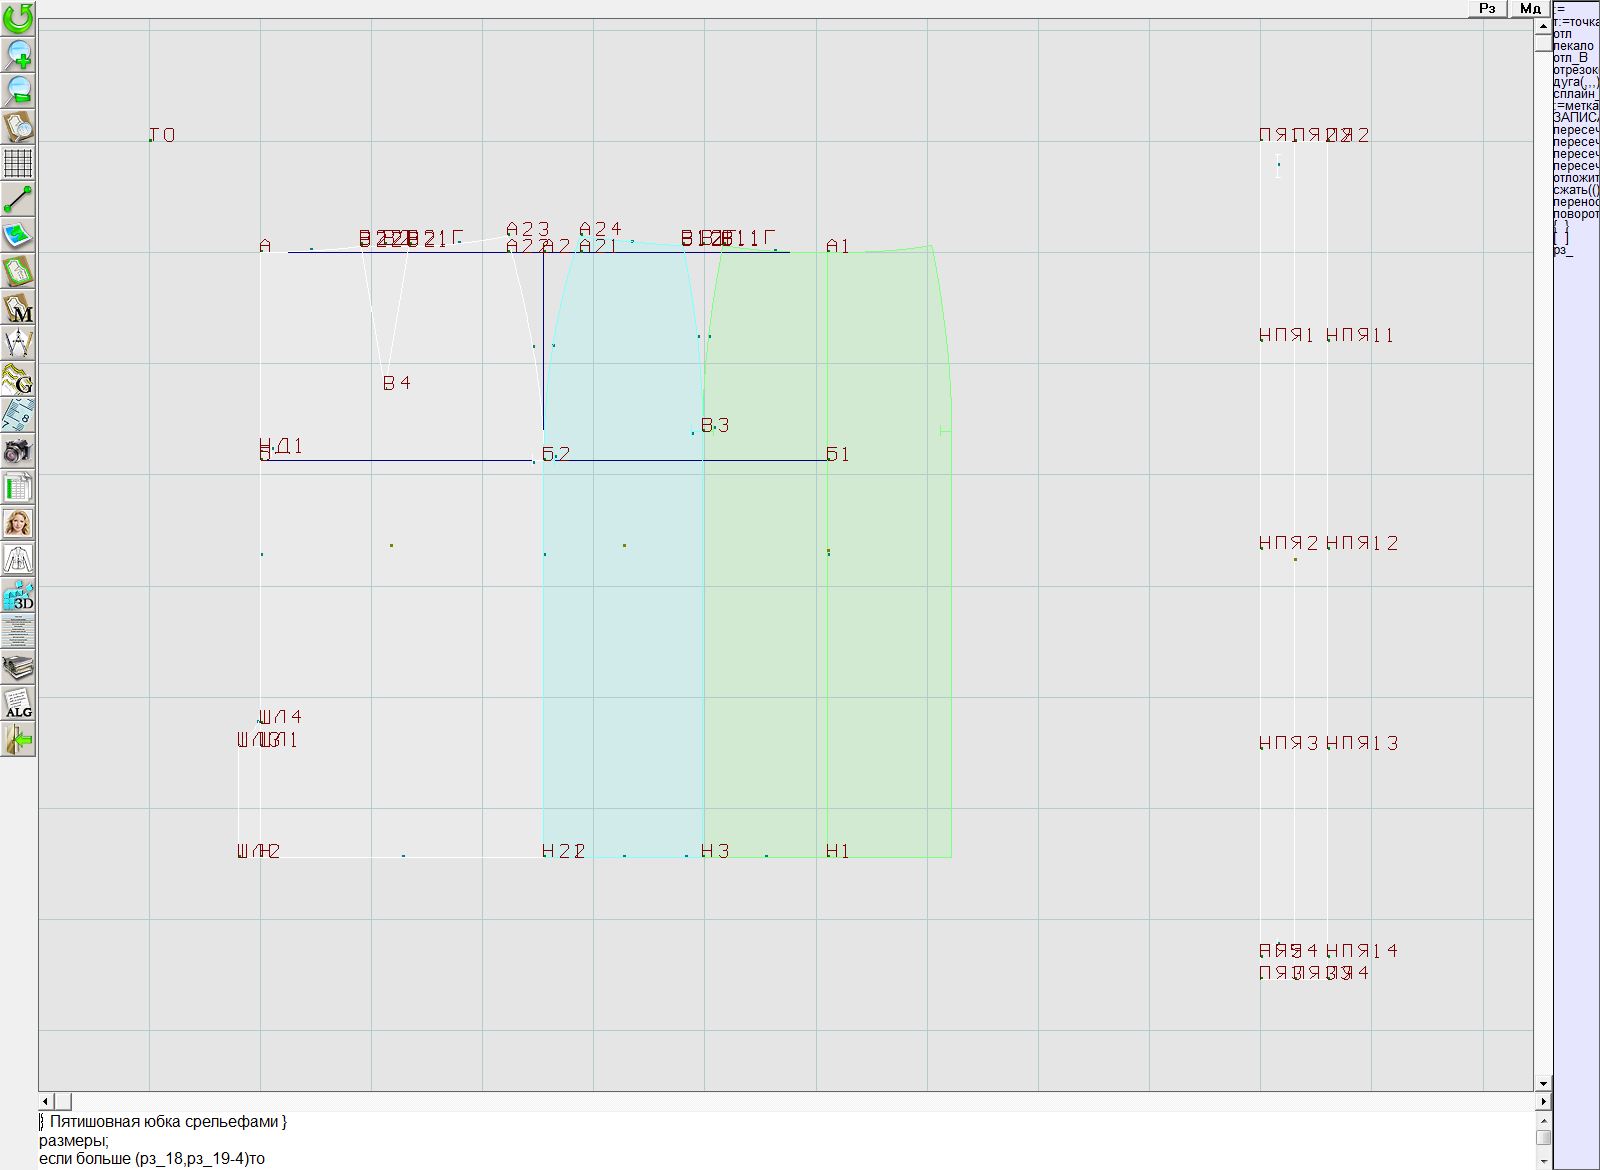Click the green refresh arrow icon

18,18
